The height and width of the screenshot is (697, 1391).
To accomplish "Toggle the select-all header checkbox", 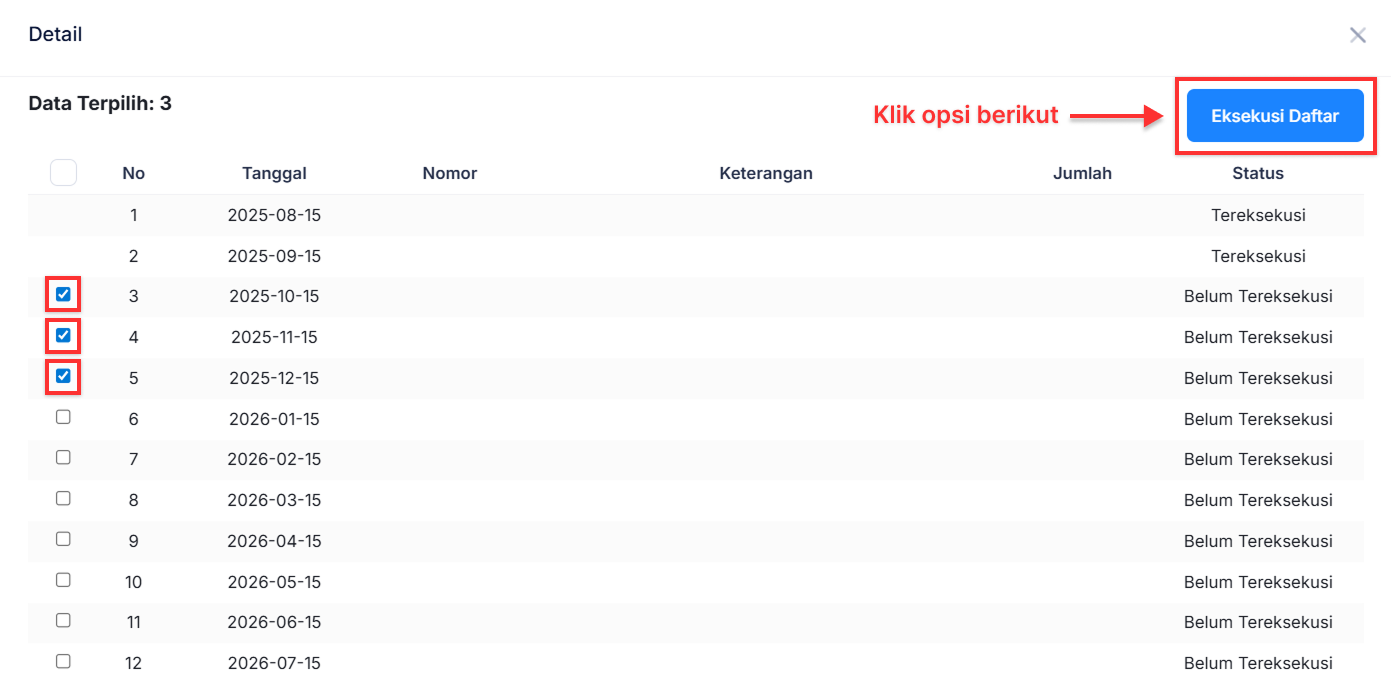I will click(63, 173).
